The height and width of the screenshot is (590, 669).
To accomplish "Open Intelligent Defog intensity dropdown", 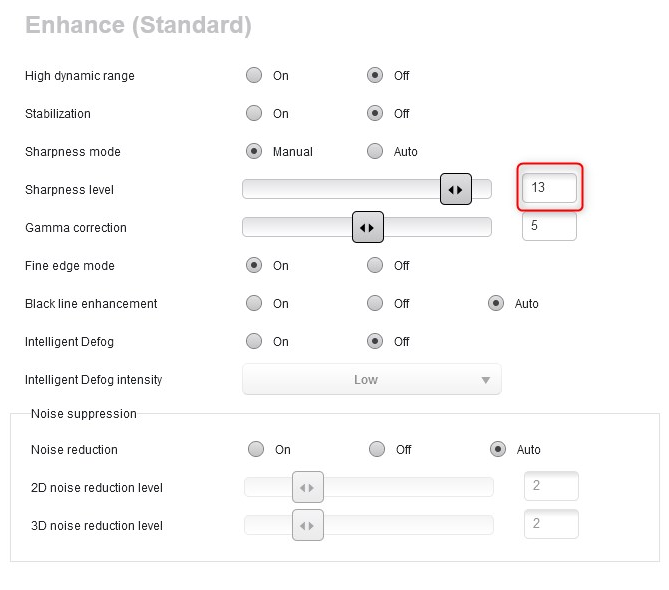I will pos(371,380).
